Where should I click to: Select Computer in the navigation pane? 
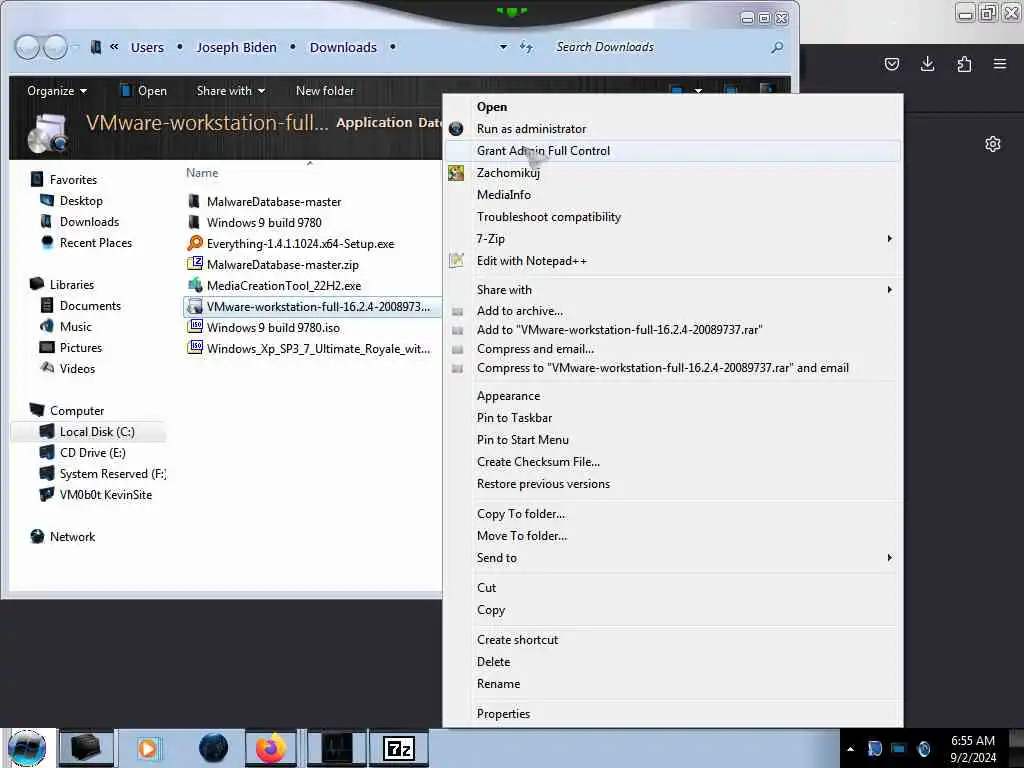tap(67, 411)
